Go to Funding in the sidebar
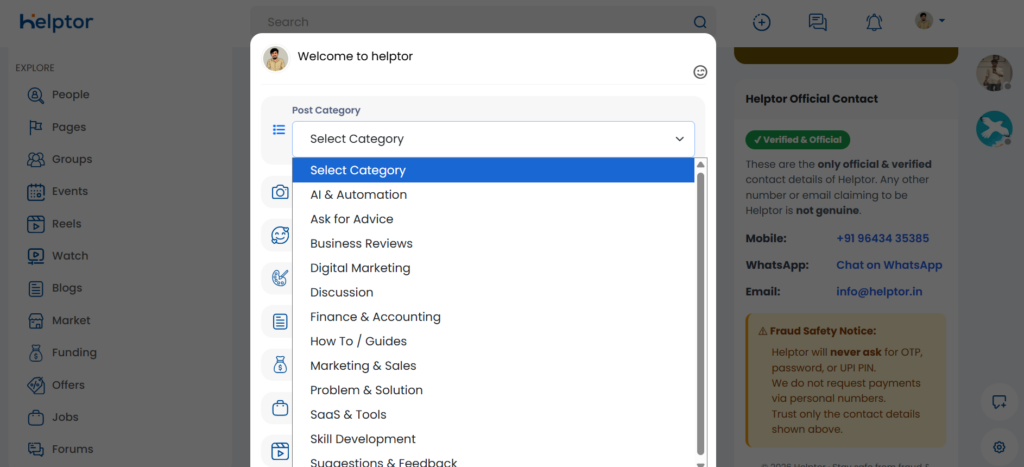 74,353
